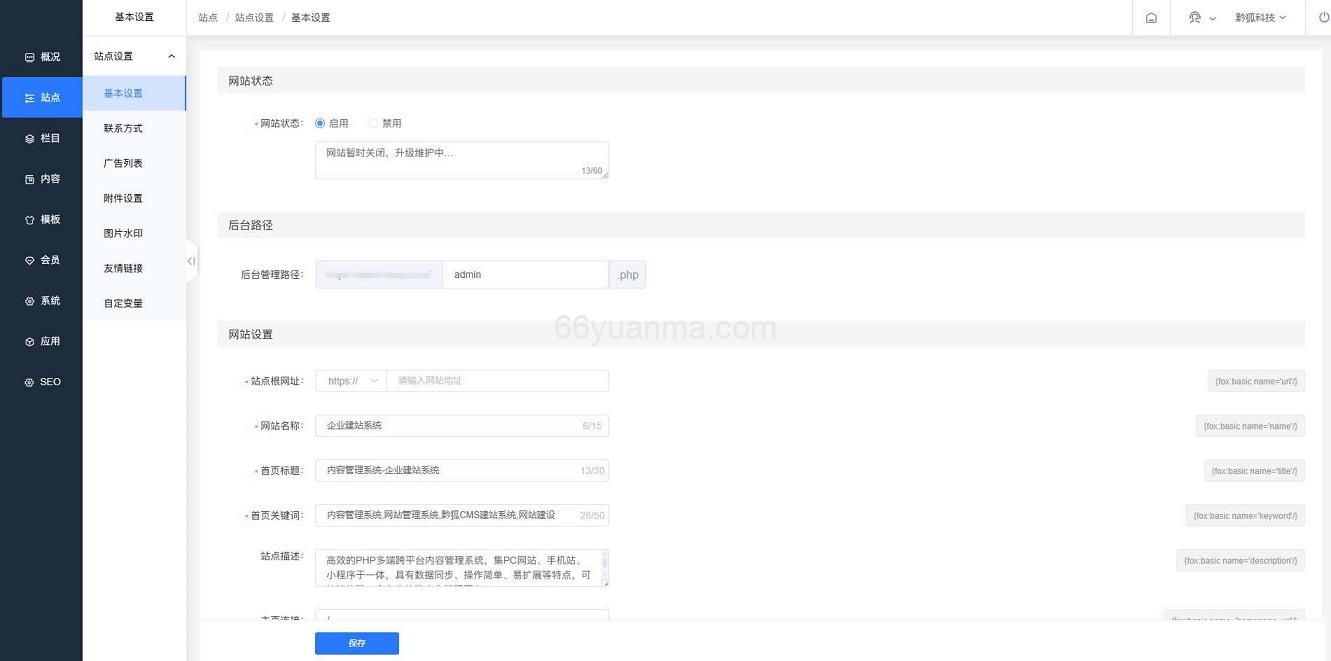Open the 会员 member section
The width and height of the screenshot is (1331, 661).
48,260
